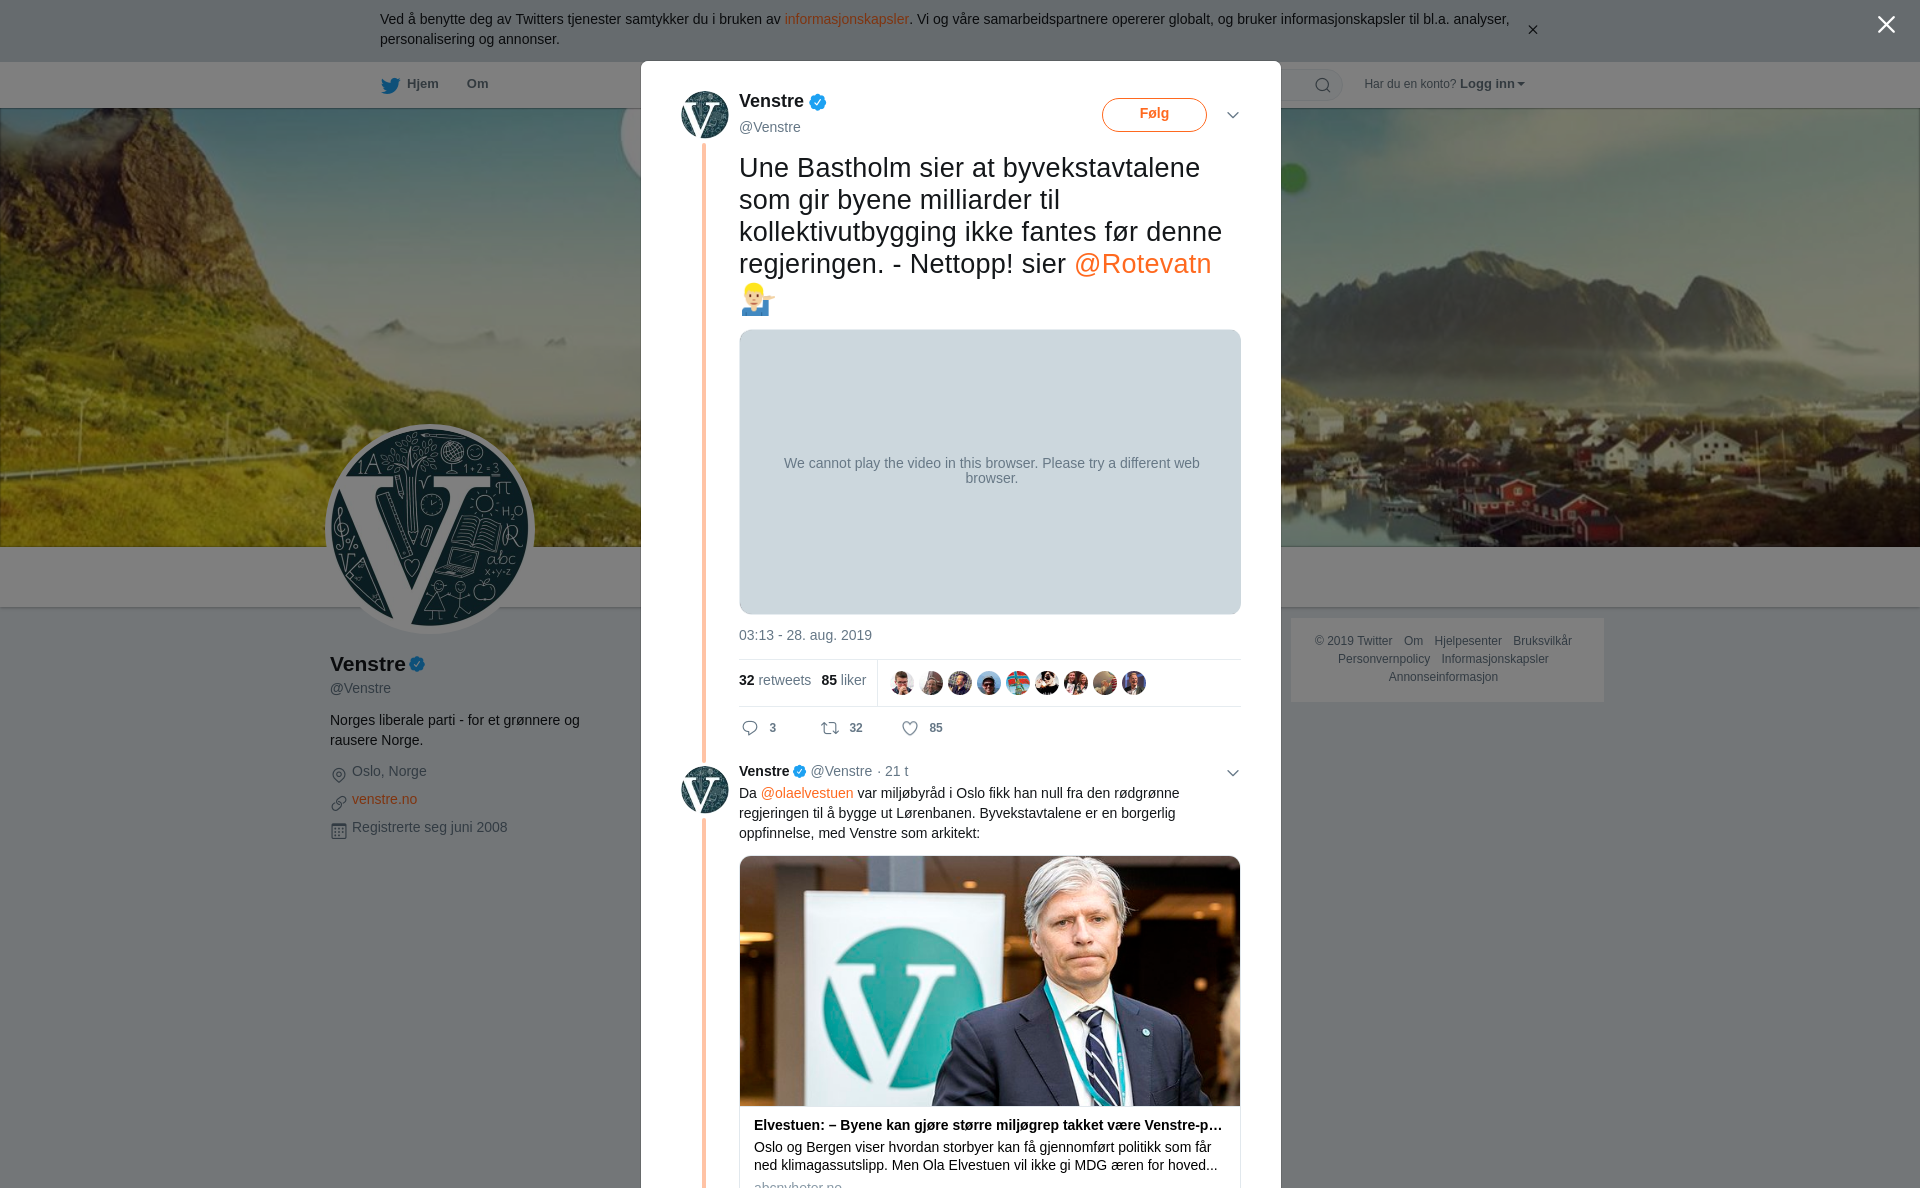The height and width of the screenshot is (1188, 1920).
Task: Close the tweet overlay with X
Action: [1886, 24]
